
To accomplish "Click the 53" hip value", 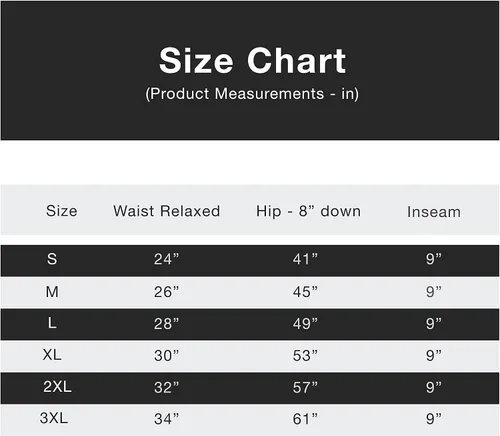I will point(305,356).
